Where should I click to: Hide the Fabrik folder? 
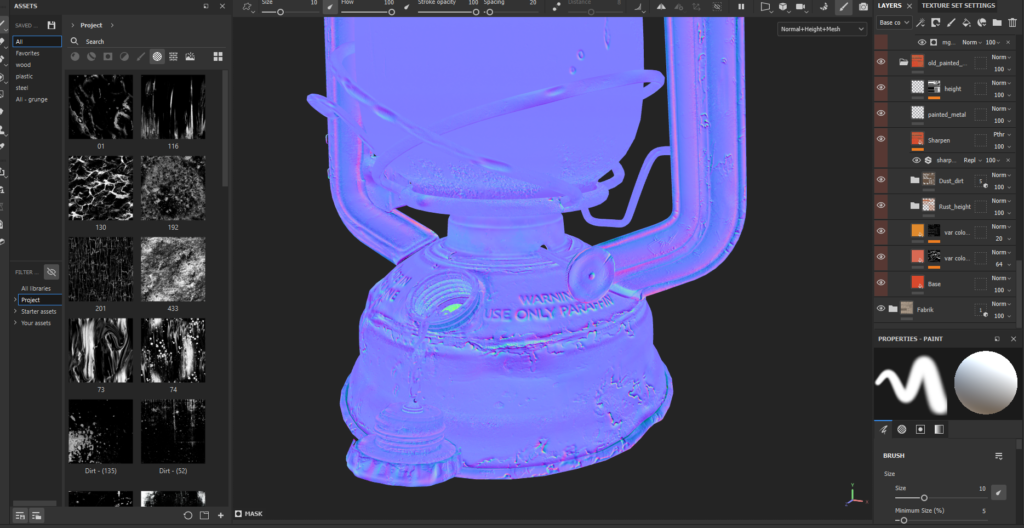881,308
